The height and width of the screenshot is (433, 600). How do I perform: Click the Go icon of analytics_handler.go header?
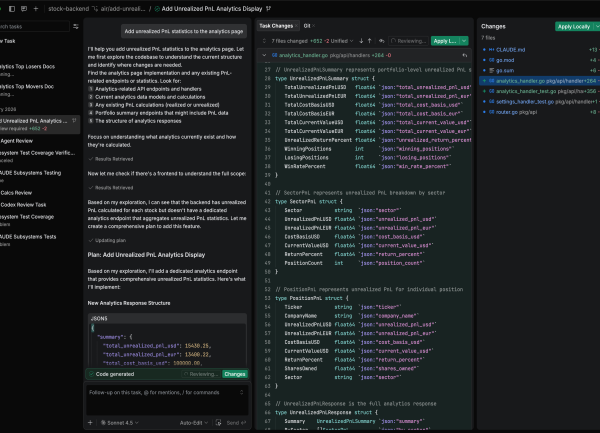click(x=274, y=55)
